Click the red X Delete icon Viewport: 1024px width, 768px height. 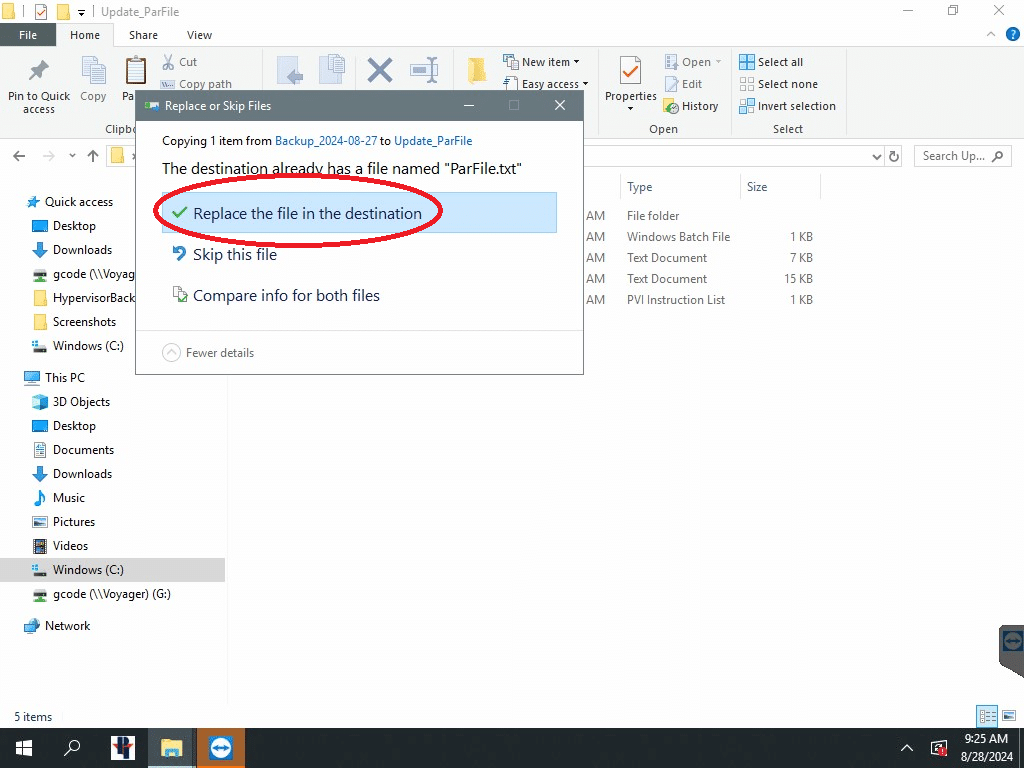coord(380,71)
